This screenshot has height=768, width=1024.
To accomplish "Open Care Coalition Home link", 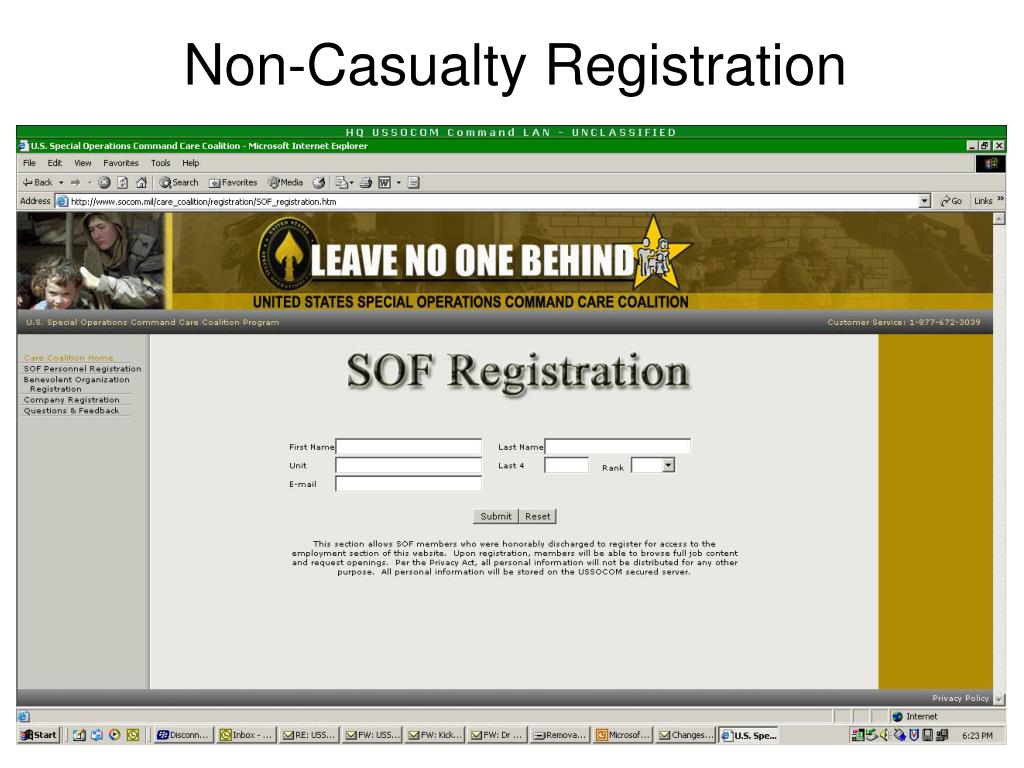I will pyautogui.click(x=69, y=358).
